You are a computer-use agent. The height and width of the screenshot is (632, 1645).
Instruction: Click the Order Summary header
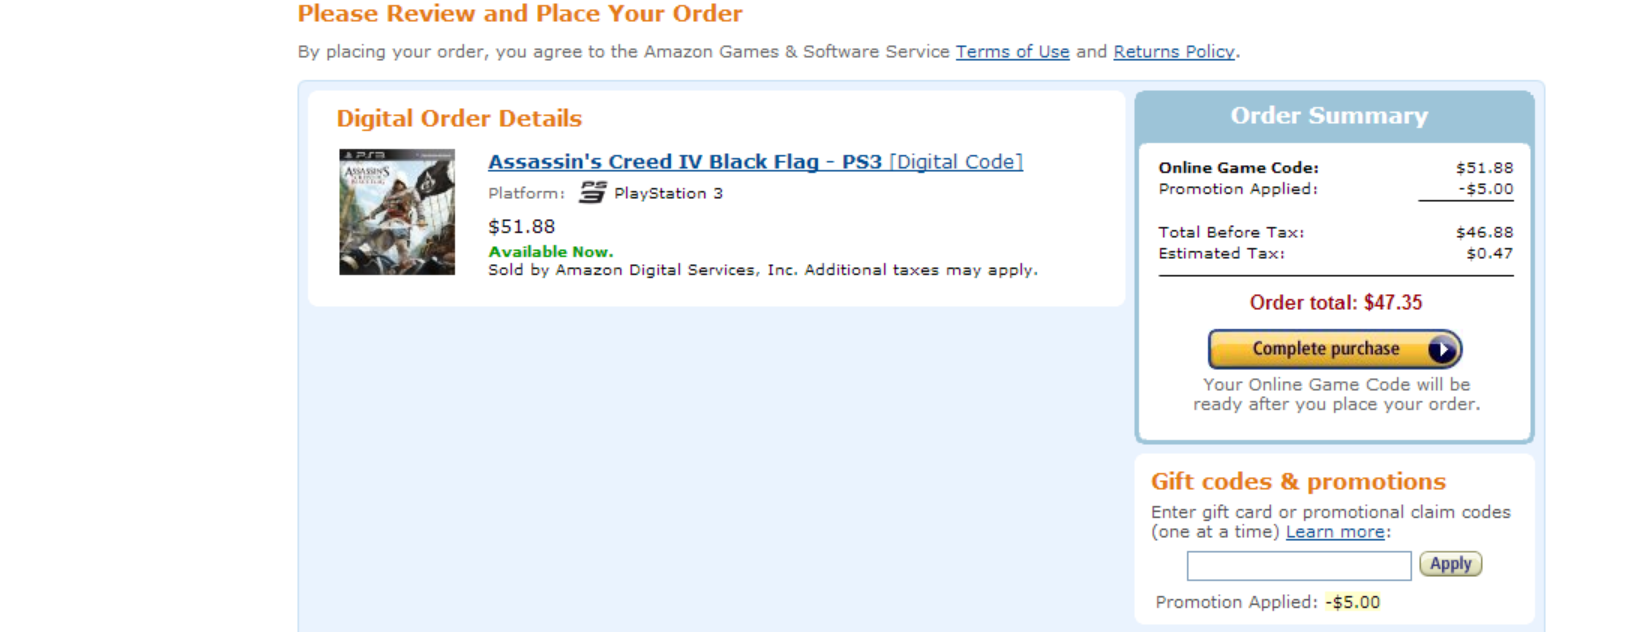point(1329,116)
